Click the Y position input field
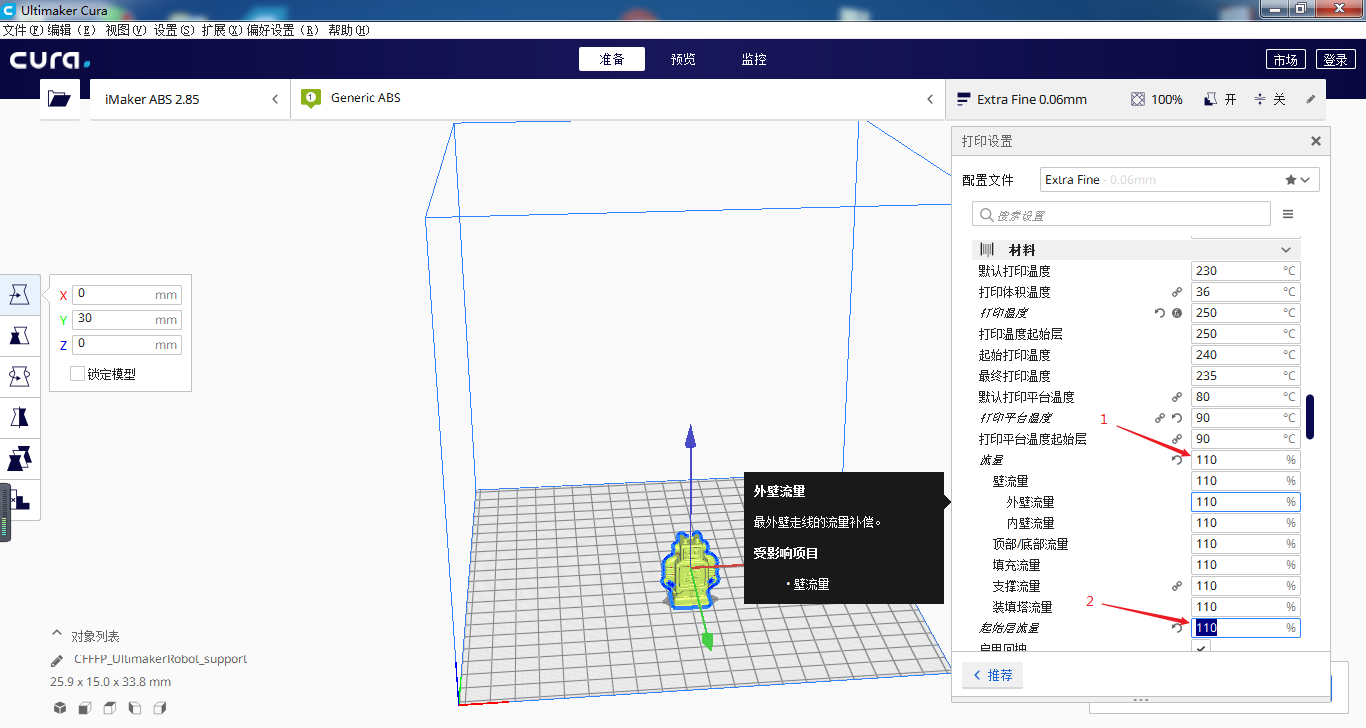The height and width of the screenshot is (728, 1366). (126, 319)
